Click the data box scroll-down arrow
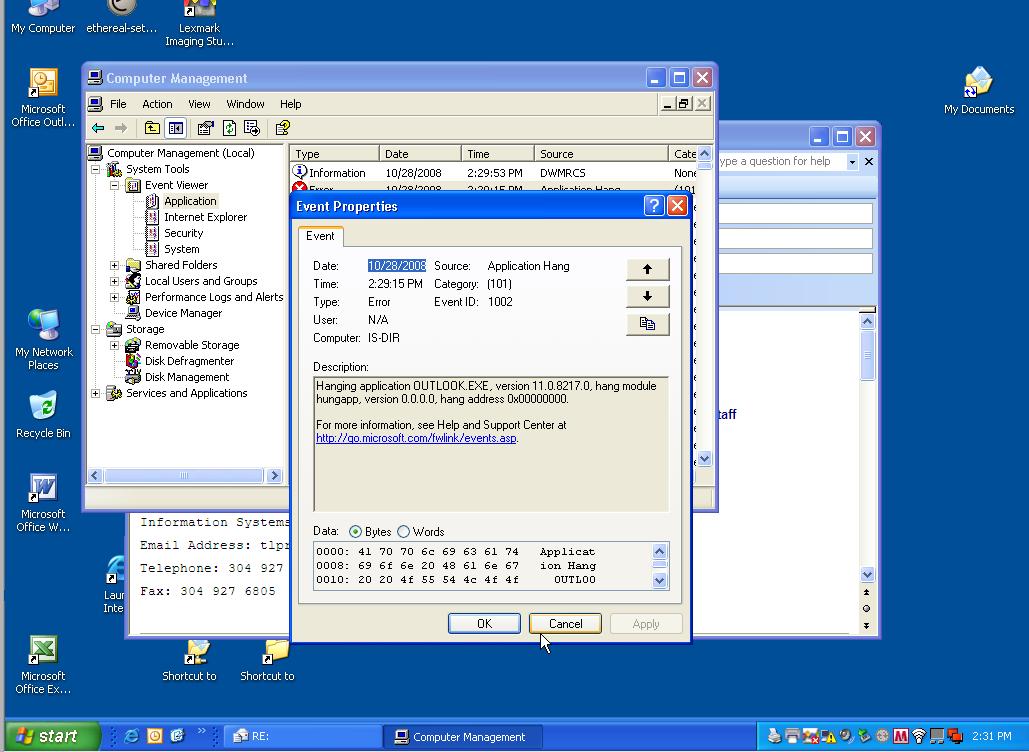 pyautogui.click(x=660, y=580)
